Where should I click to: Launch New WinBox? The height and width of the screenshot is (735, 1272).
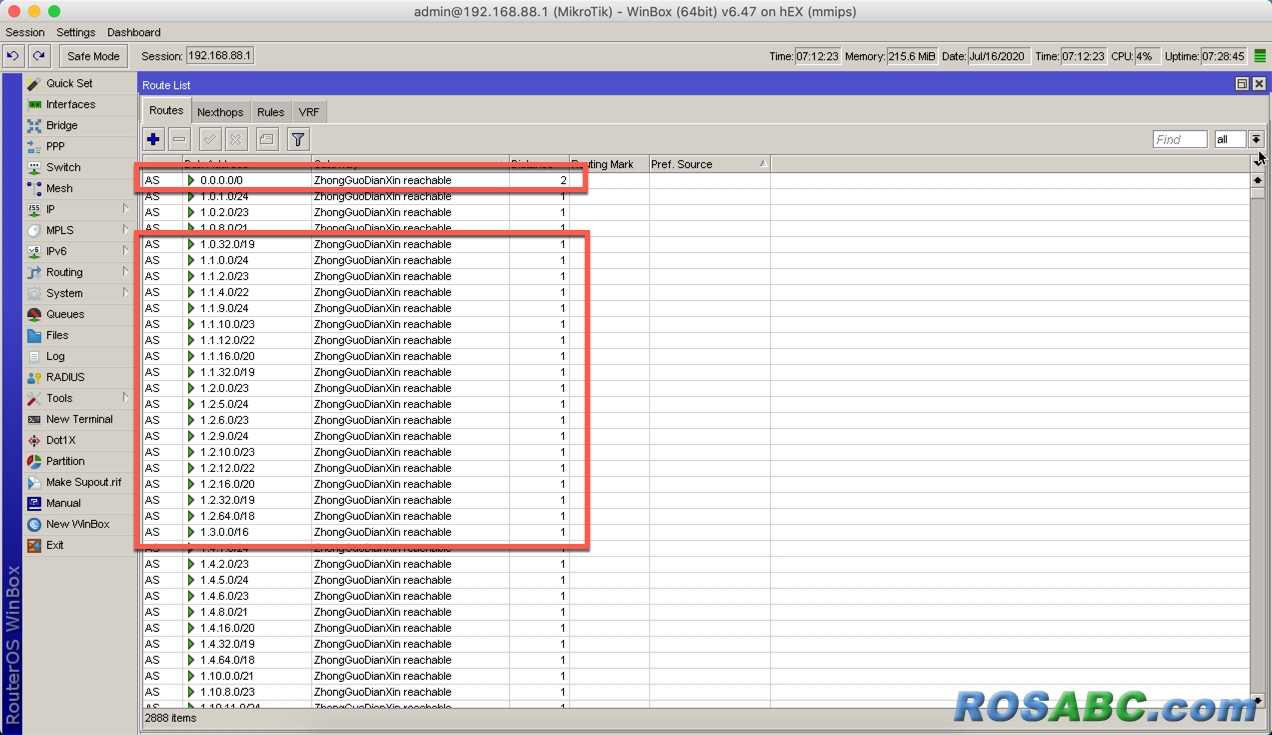tap(78, 525)
